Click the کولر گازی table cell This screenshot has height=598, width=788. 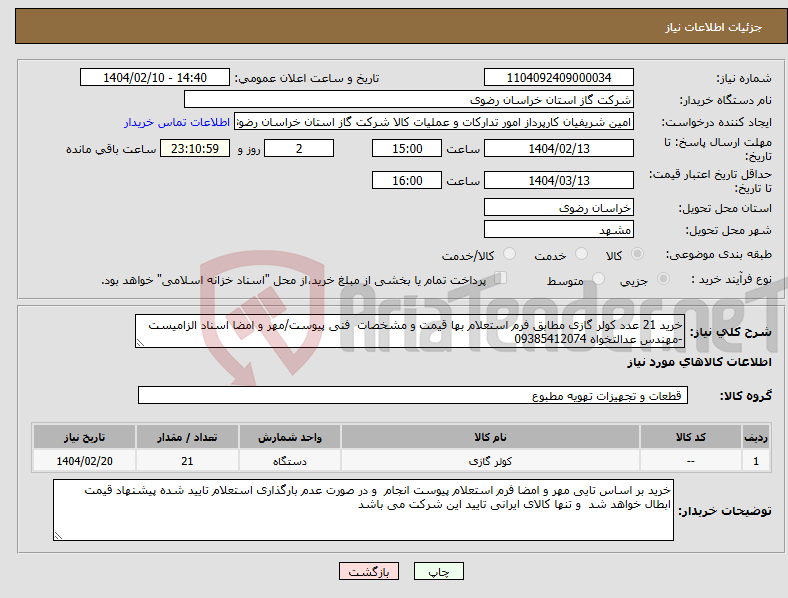coord(490,460)
